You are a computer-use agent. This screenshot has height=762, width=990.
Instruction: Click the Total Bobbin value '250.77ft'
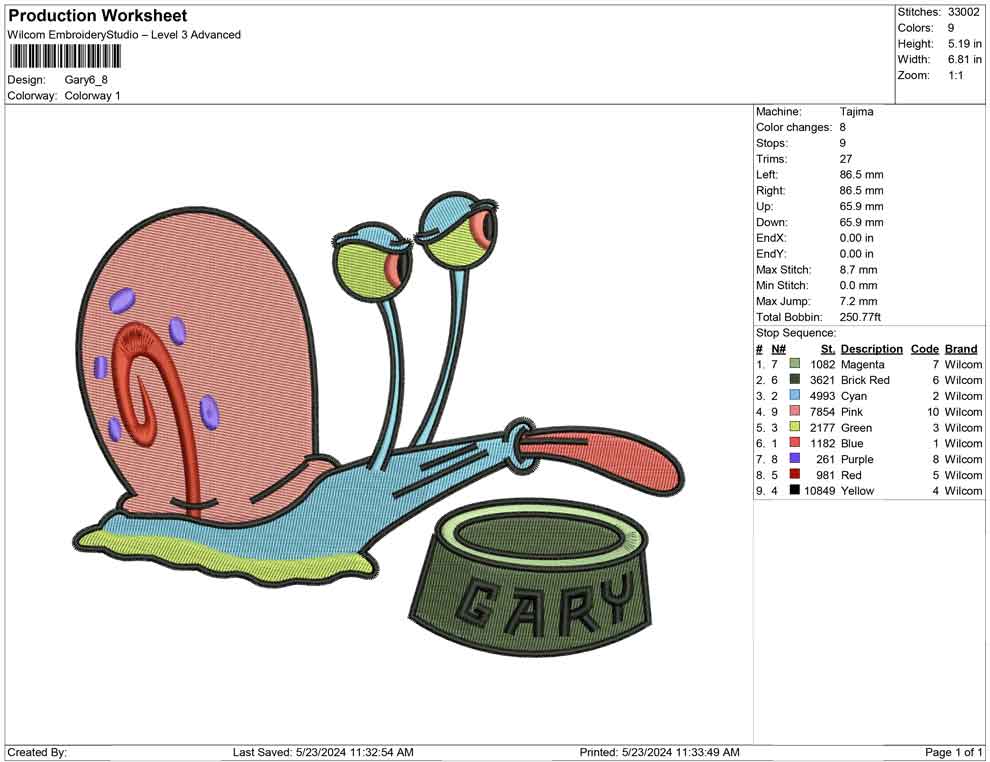coord(860,317)
